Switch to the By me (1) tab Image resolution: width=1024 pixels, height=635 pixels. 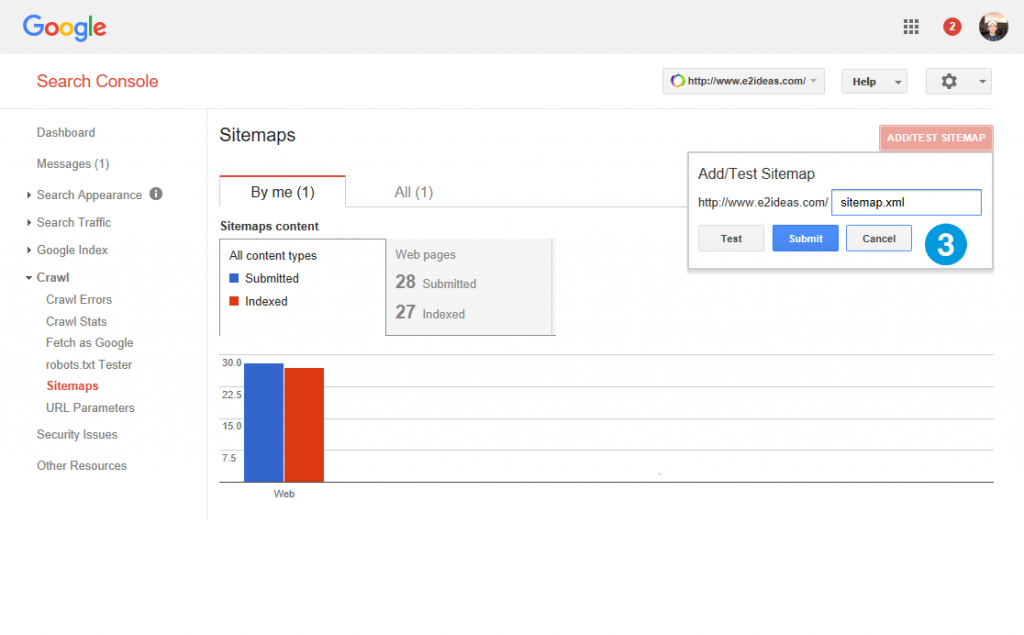point(282,192)
